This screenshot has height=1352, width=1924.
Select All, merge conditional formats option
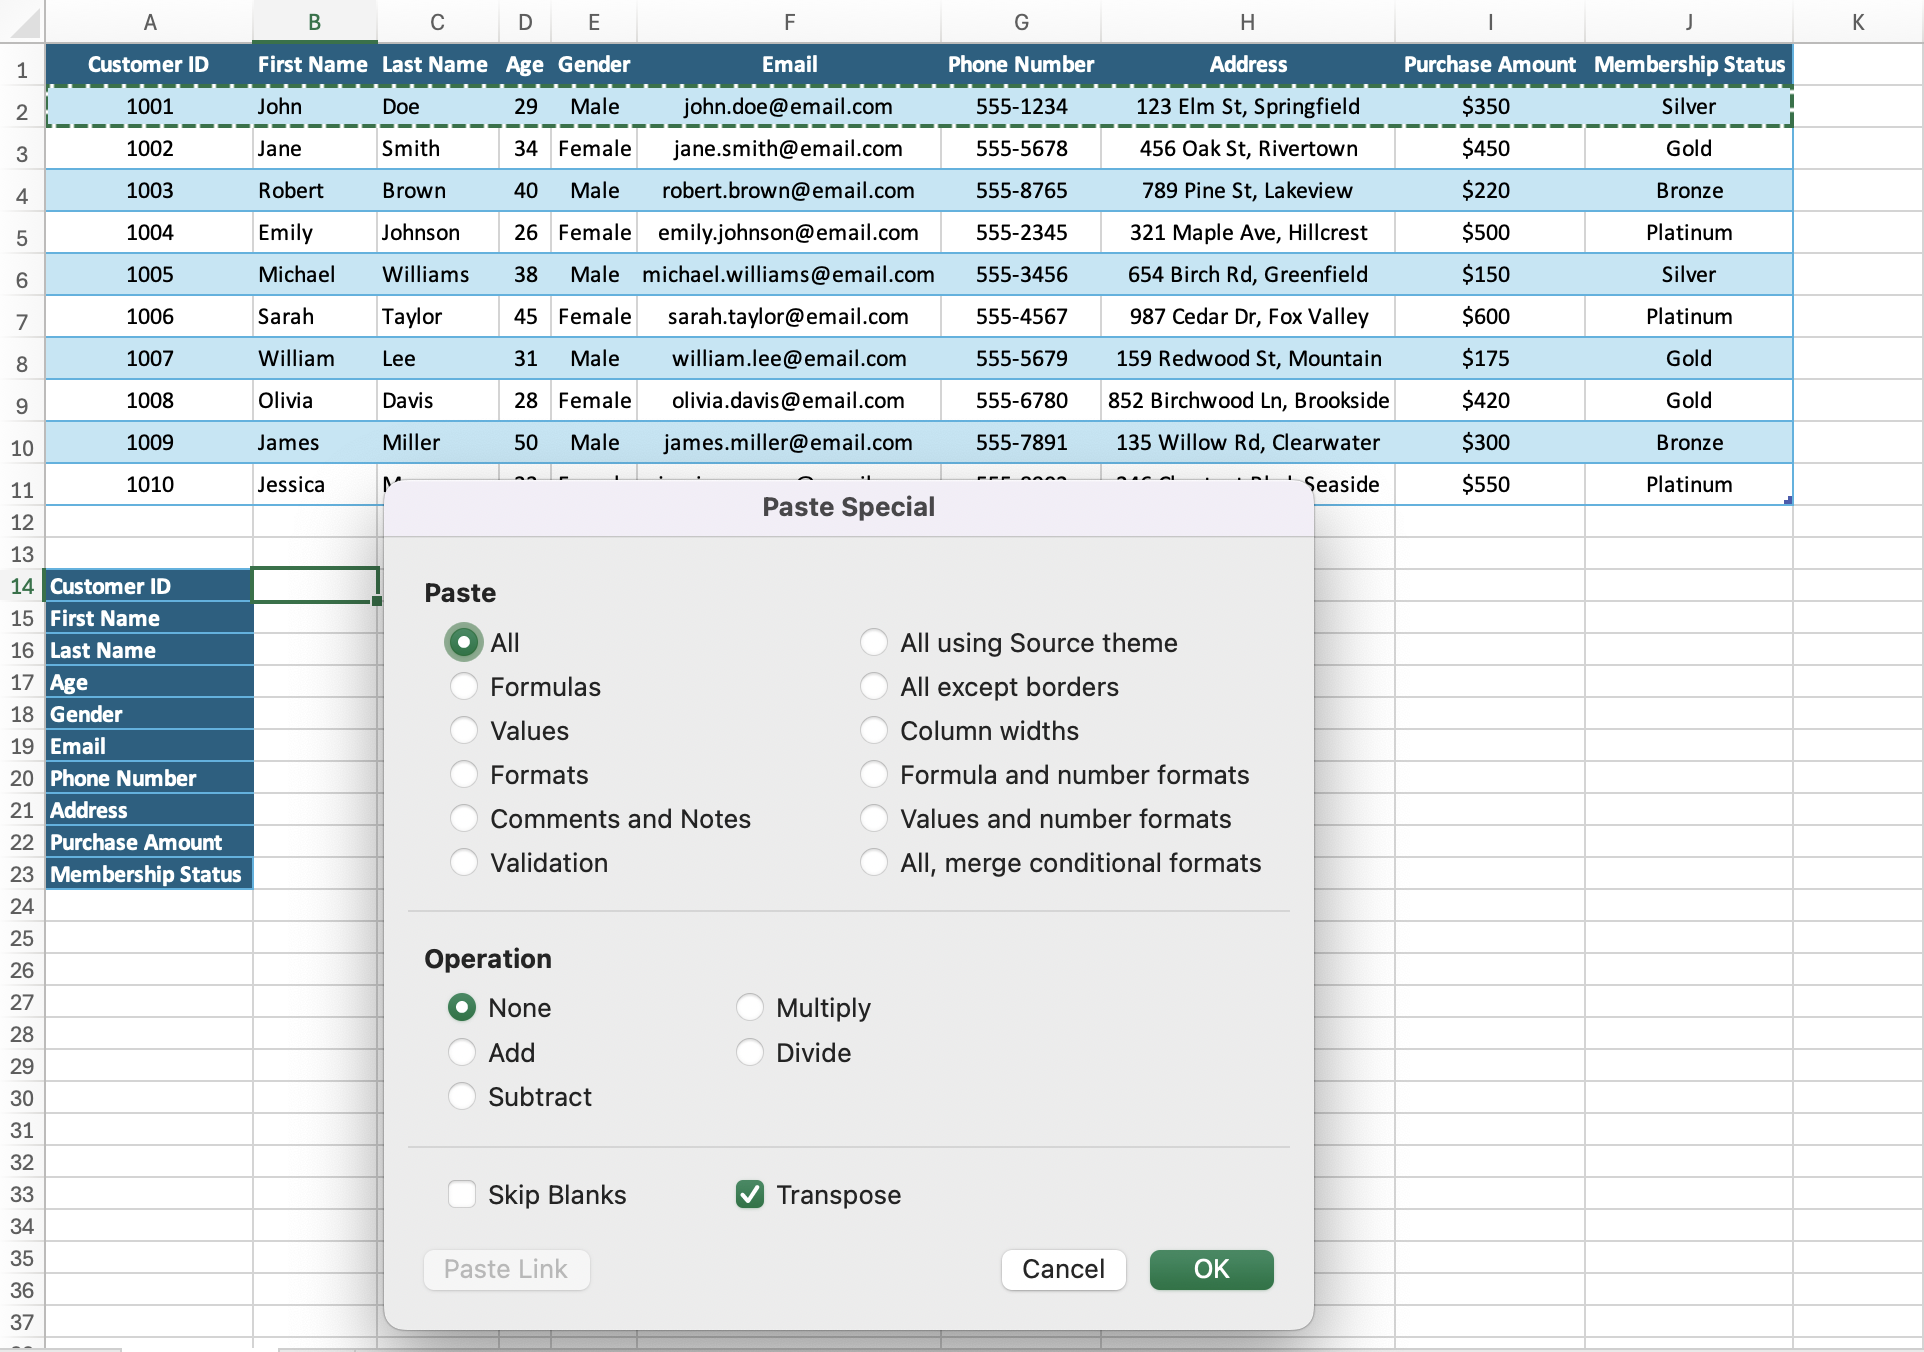873,863
